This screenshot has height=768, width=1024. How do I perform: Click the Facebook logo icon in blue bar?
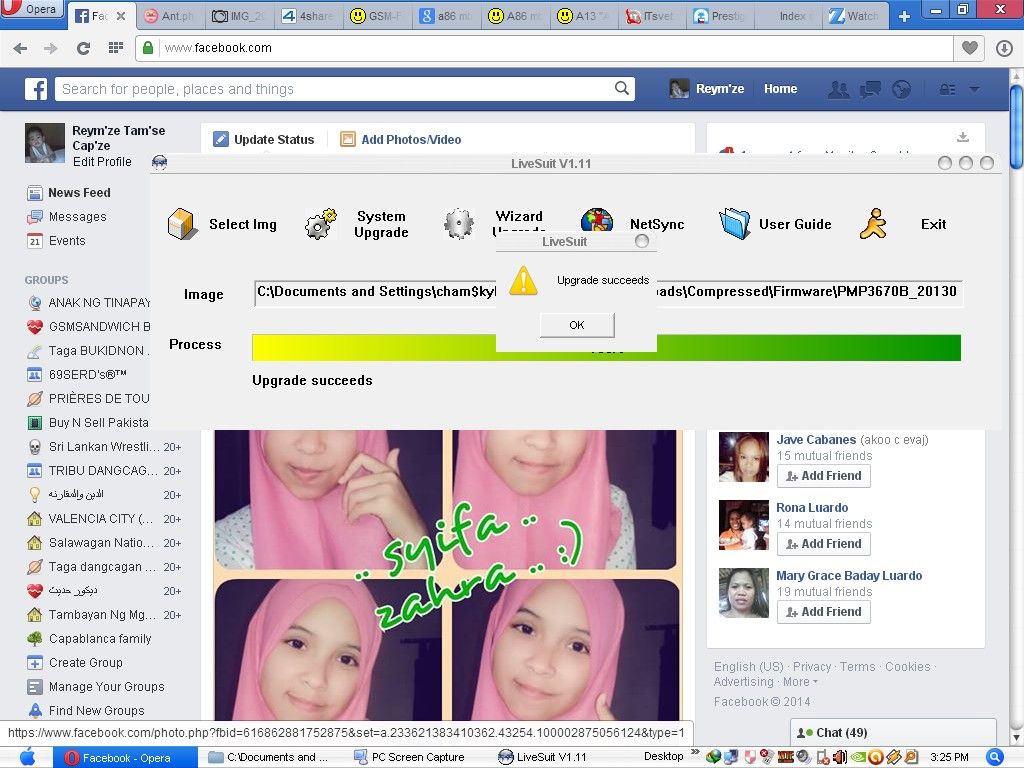coord(36,89)
